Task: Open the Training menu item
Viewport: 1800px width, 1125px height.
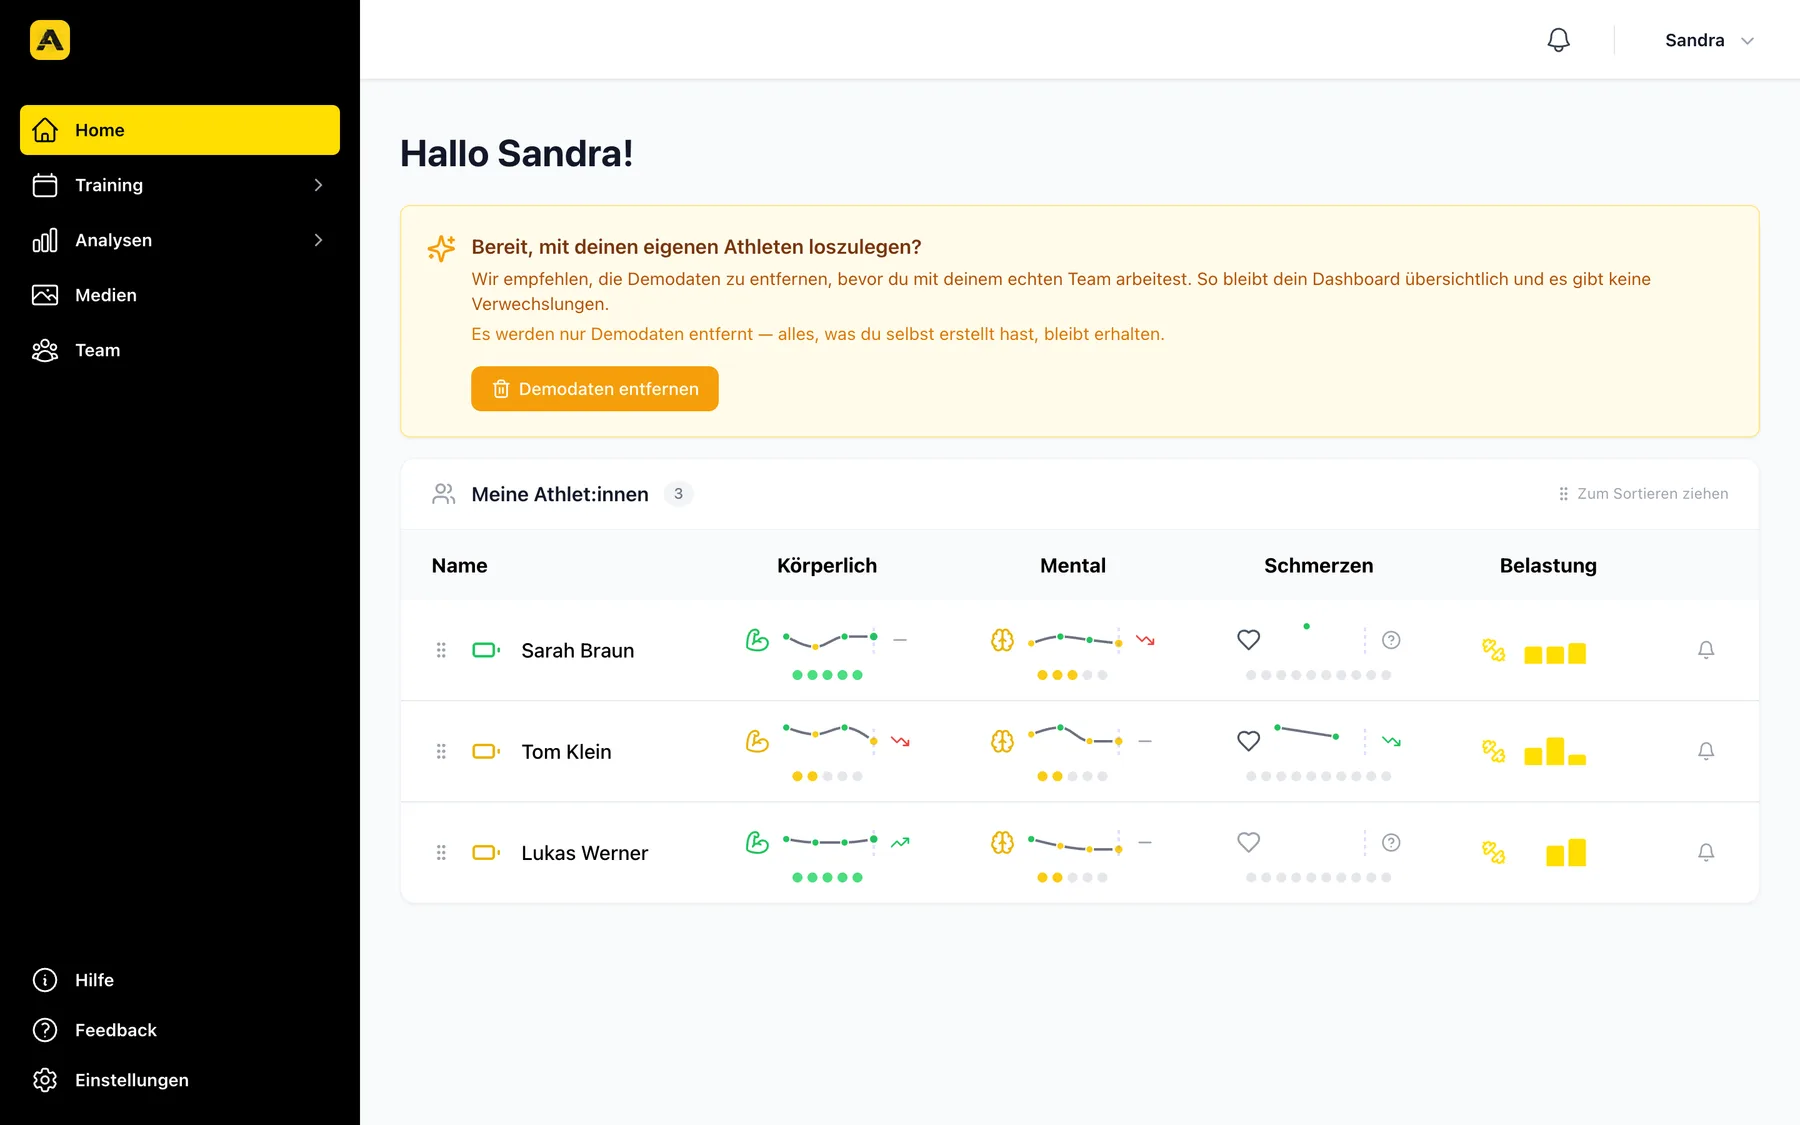Action: tap(180, 185)
